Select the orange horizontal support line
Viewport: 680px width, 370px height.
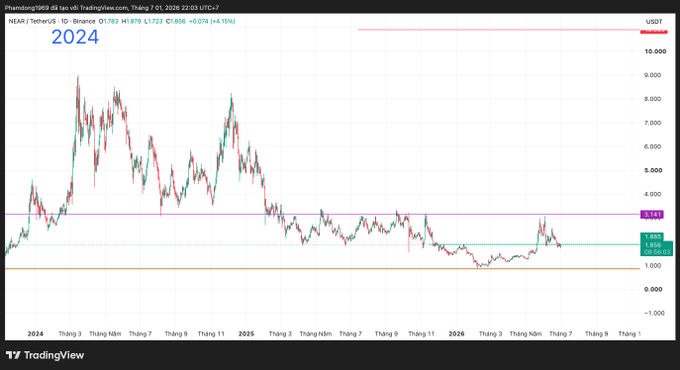(x=322, y=268)
